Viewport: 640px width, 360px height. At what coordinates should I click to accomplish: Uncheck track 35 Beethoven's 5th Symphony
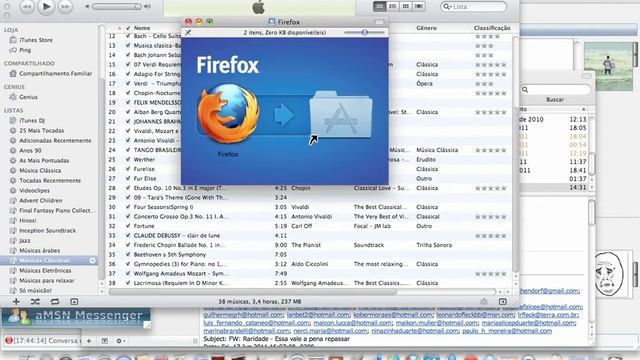(128, 255)
